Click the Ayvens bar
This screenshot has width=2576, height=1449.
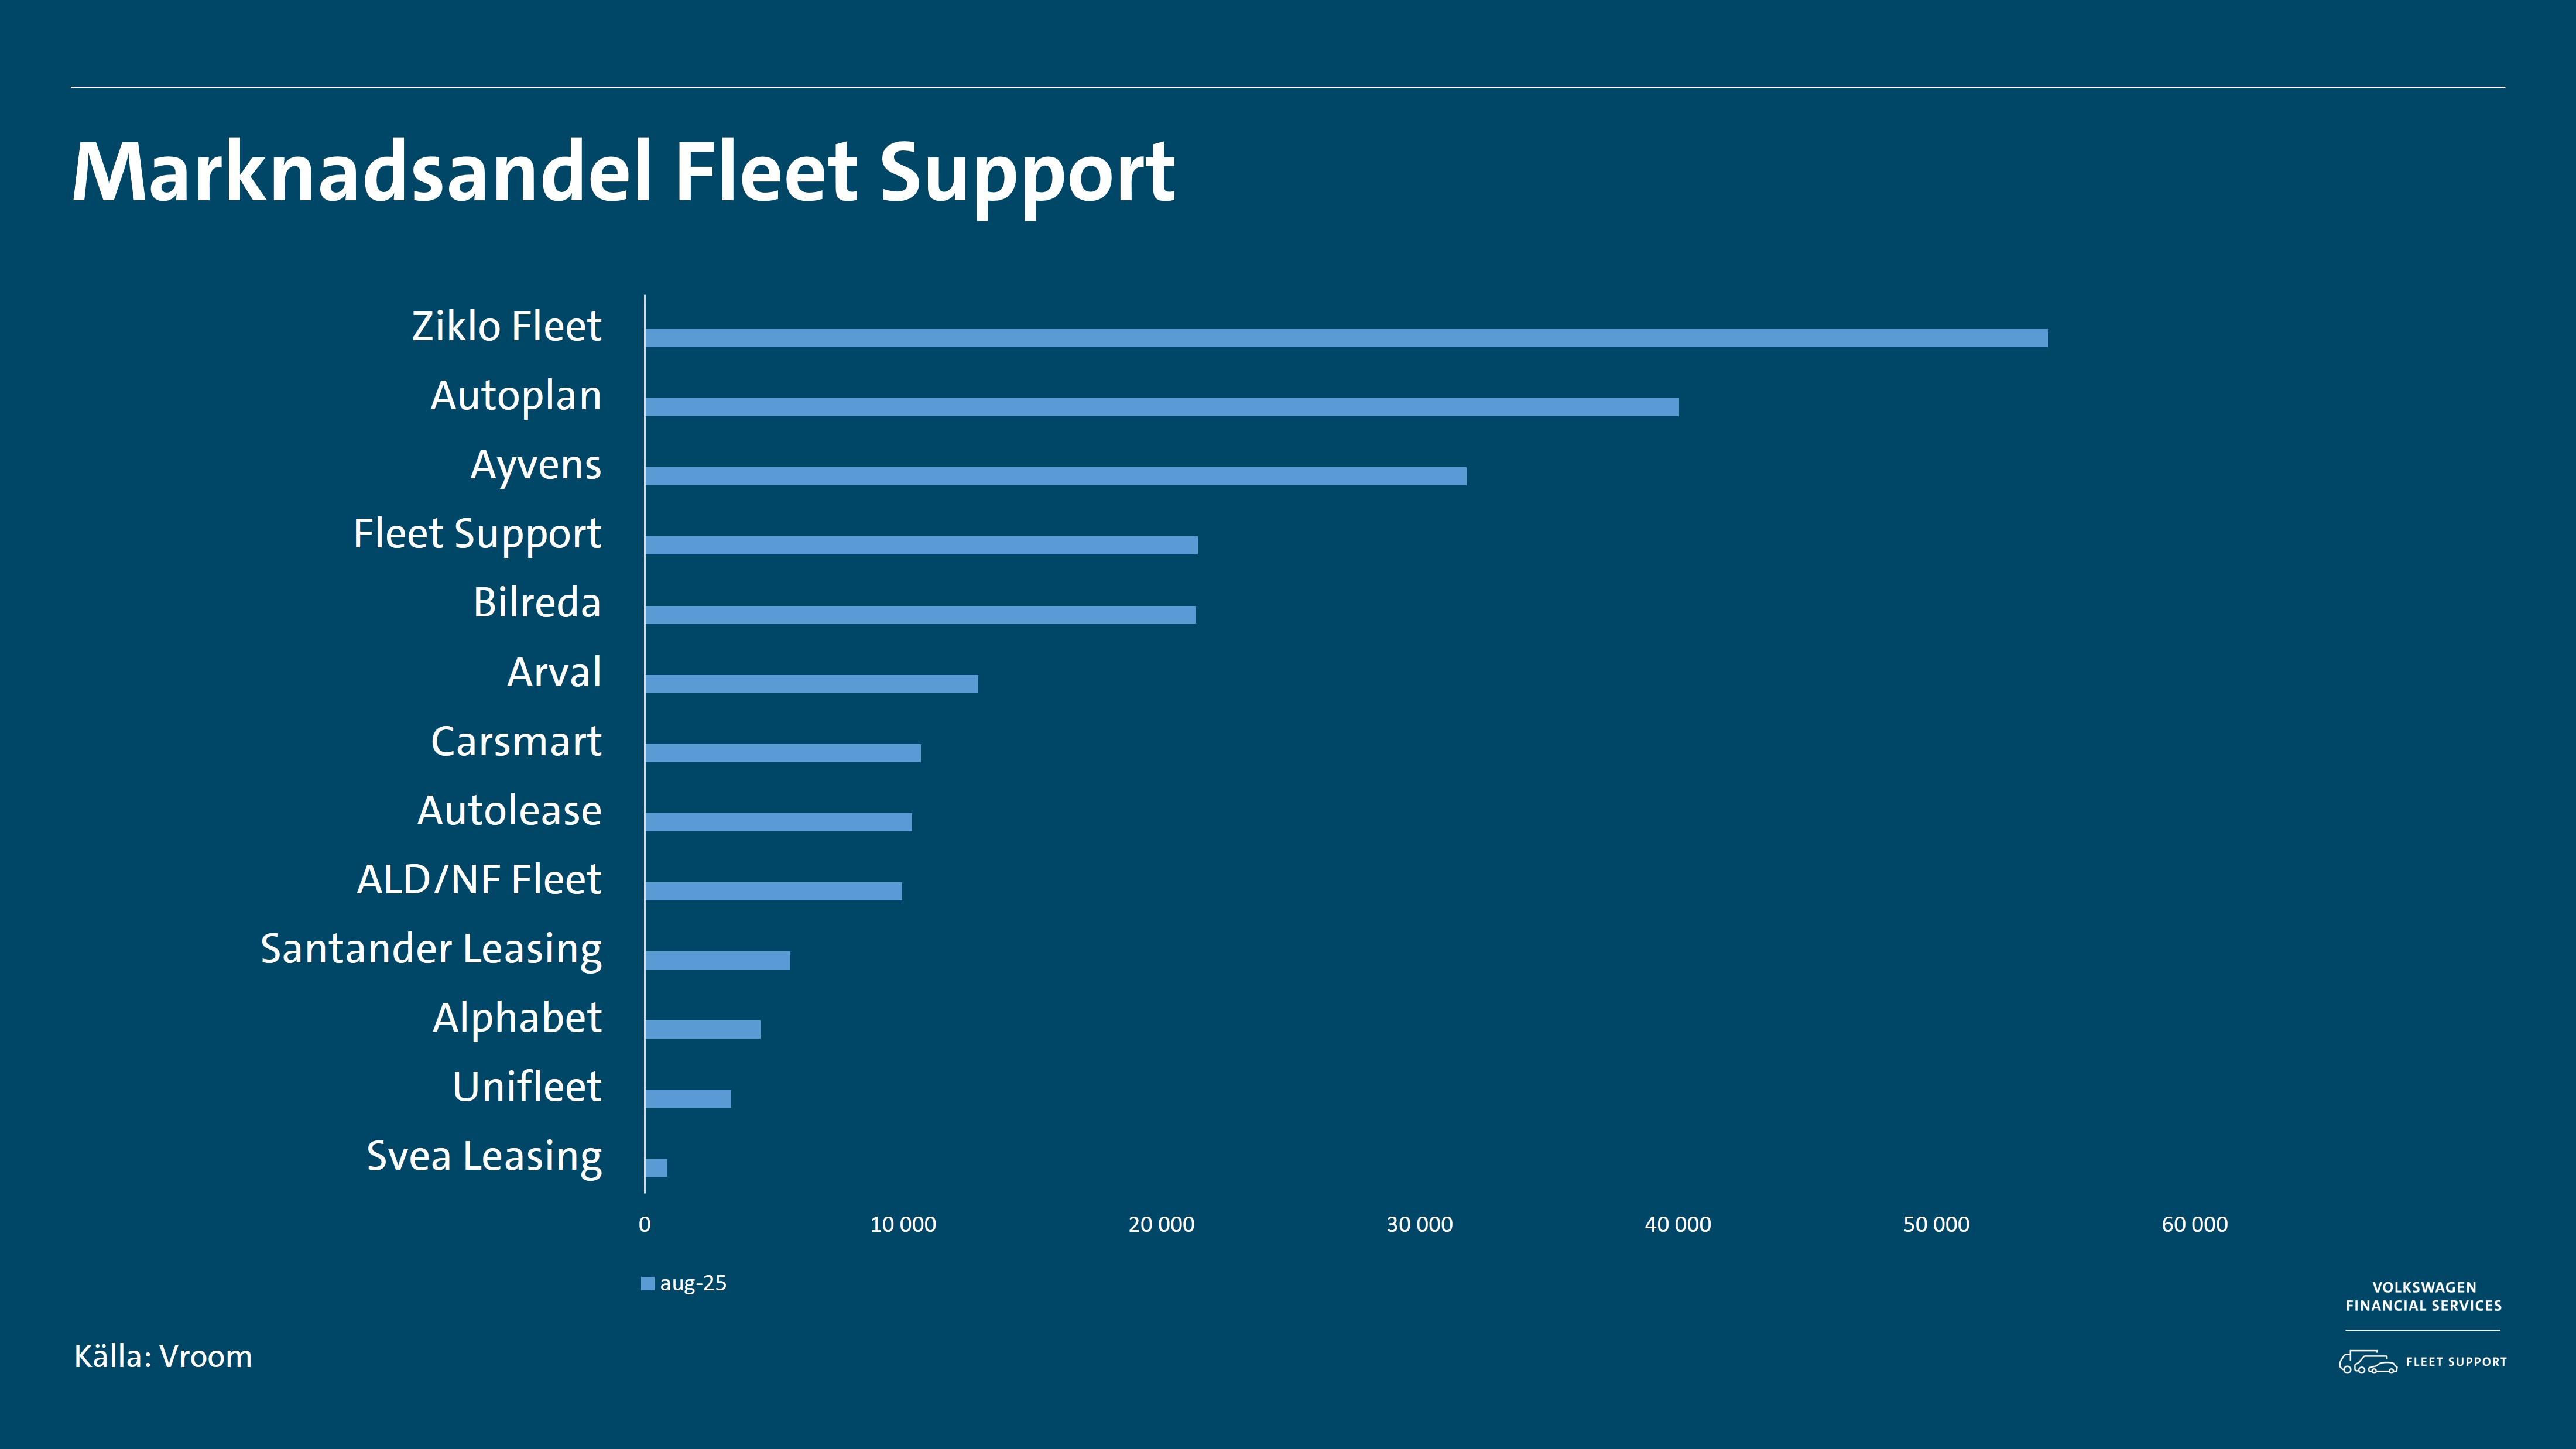click(1055, 476)
